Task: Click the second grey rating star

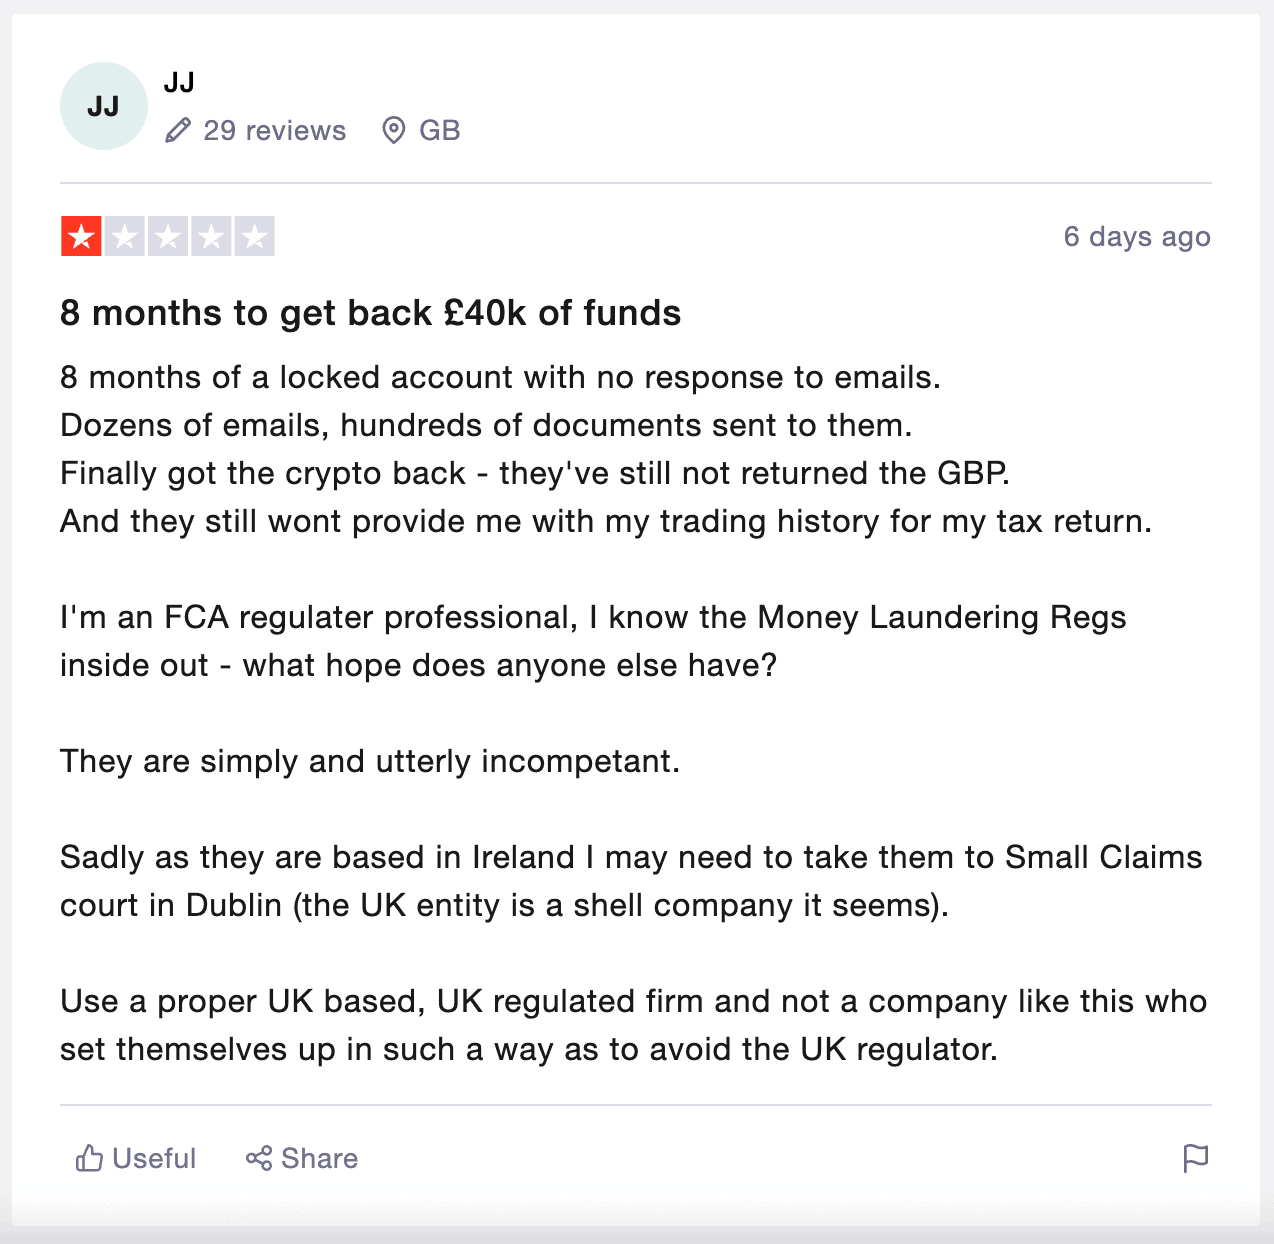Action: click(x=125, y=237)
